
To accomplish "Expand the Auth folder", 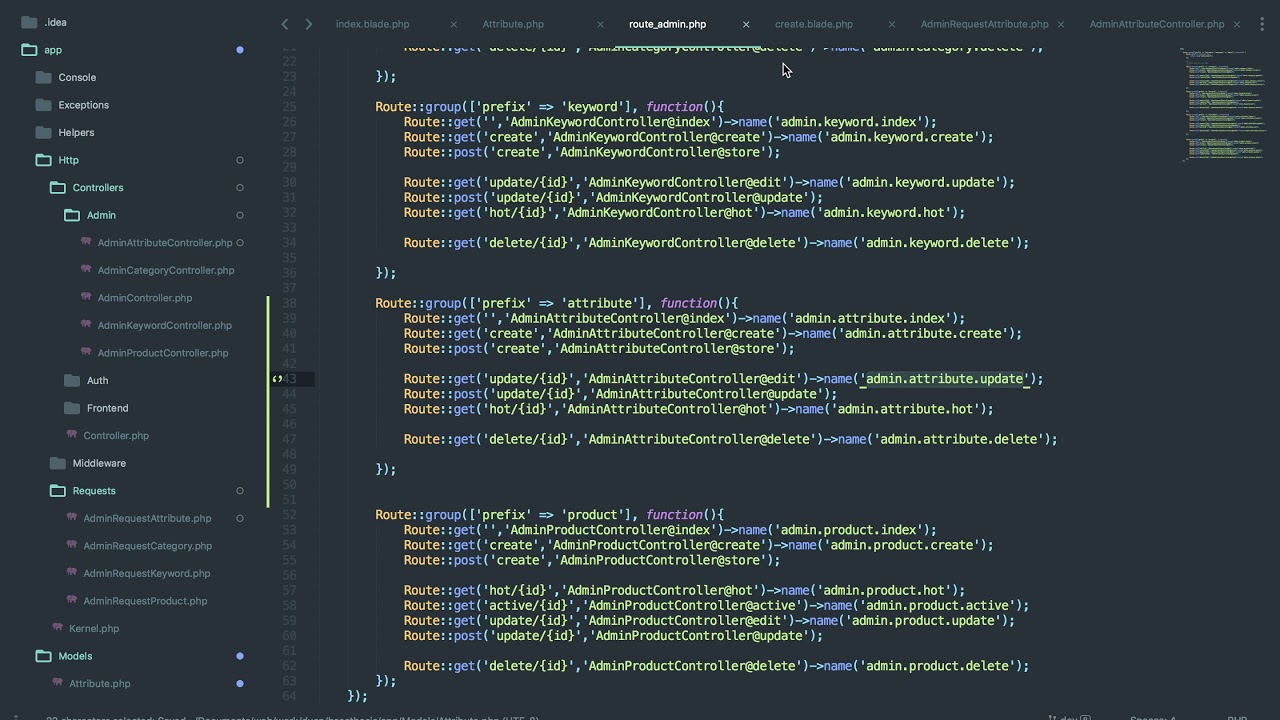I will pyautogui.click(x=71, y=380).
